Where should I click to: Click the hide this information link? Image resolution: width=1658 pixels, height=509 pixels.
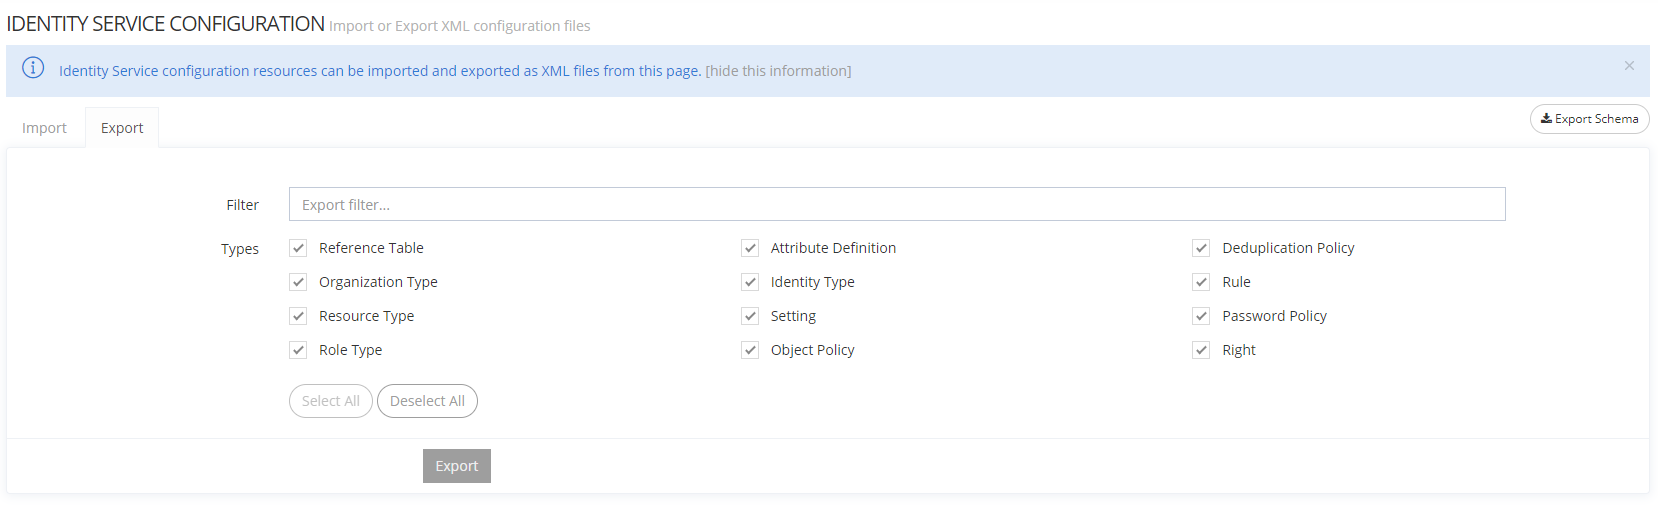(778, 71)
